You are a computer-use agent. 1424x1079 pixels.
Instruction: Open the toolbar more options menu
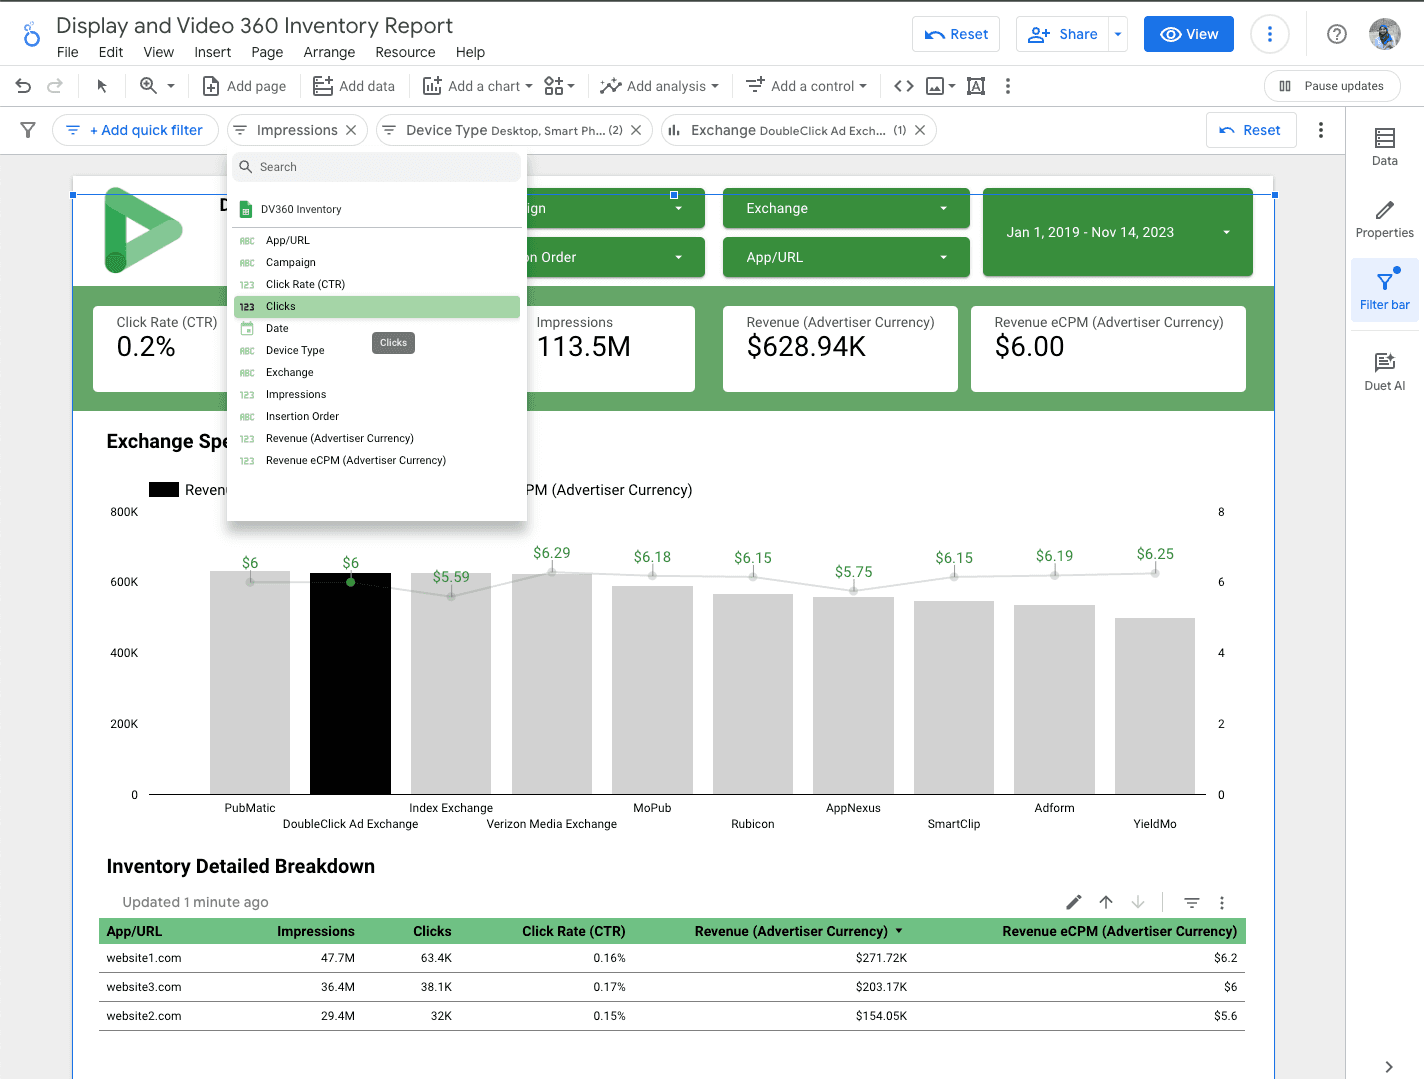(x=1008, y=86)
